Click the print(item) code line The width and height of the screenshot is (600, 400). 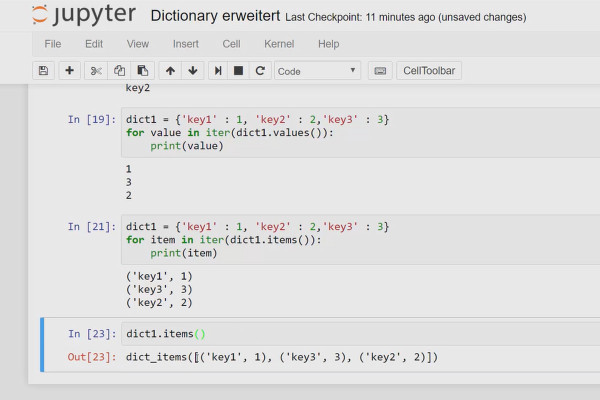pos(183,253)
